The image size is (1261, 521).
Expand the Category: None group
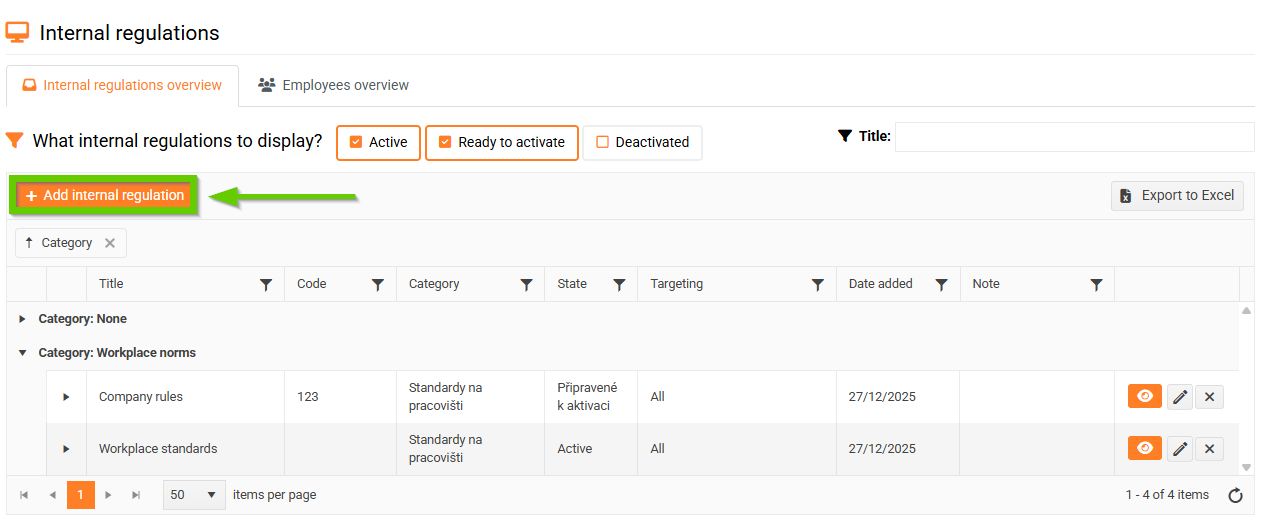point(23,319)
